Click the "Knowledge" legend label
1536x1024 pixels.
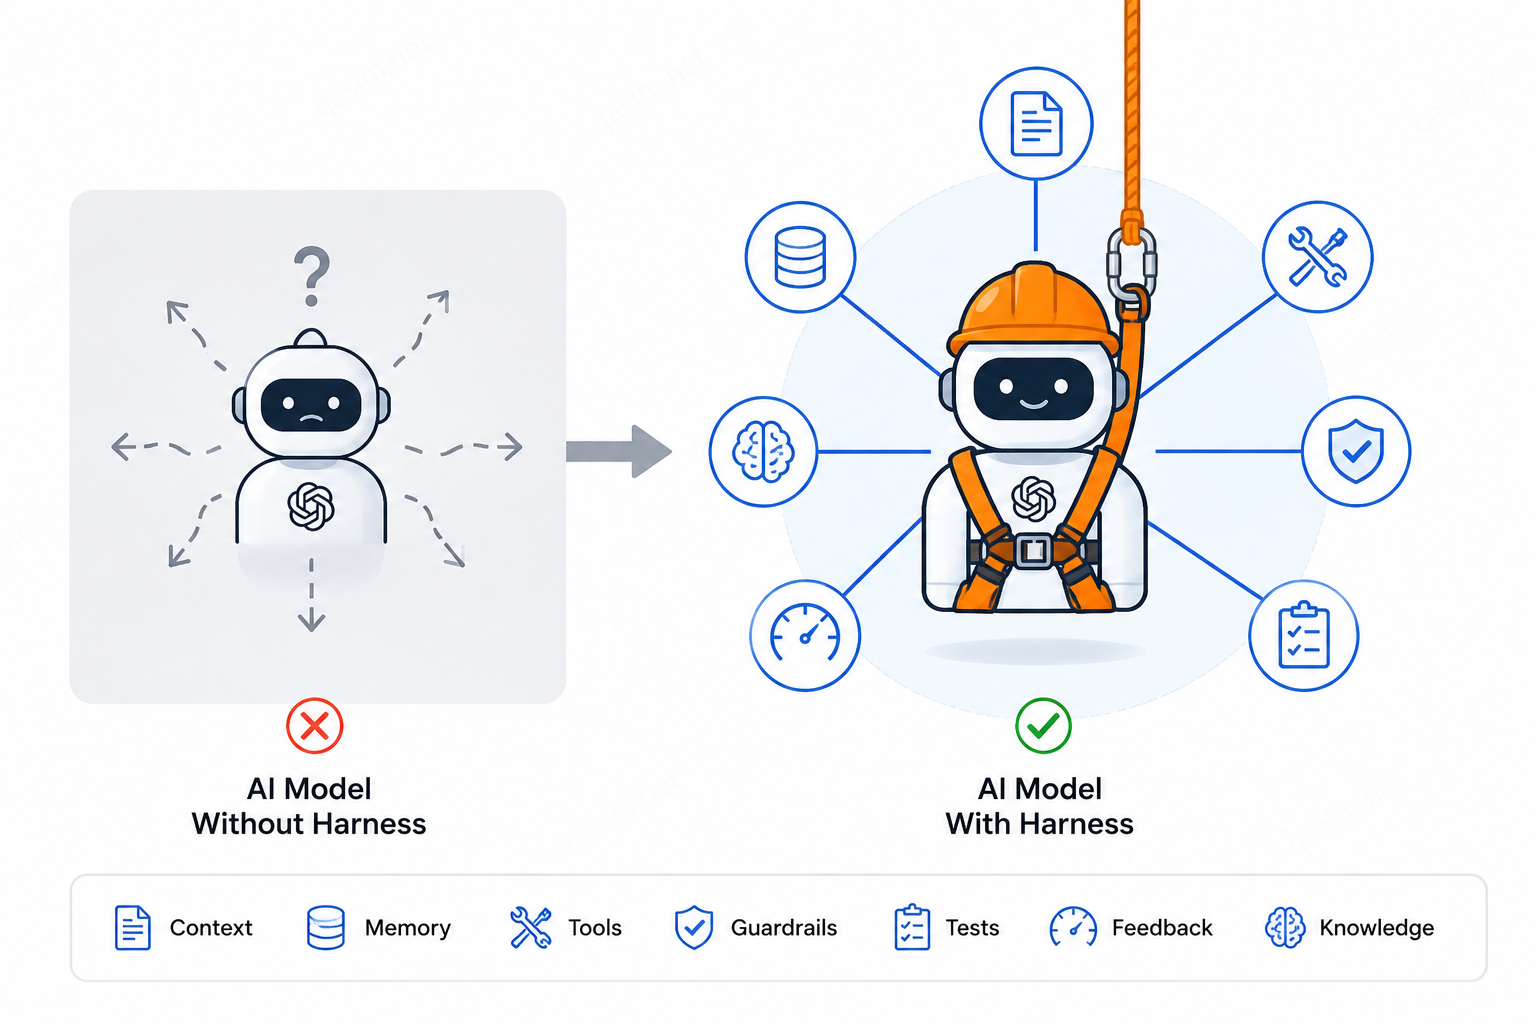tap(1377, 929)
